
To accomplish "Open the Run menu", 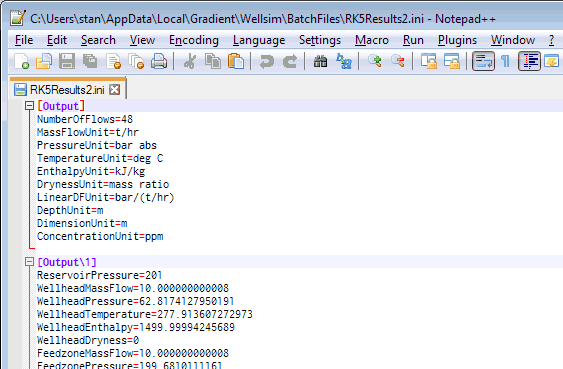I will pyautogui.click(x=413, y=40).
